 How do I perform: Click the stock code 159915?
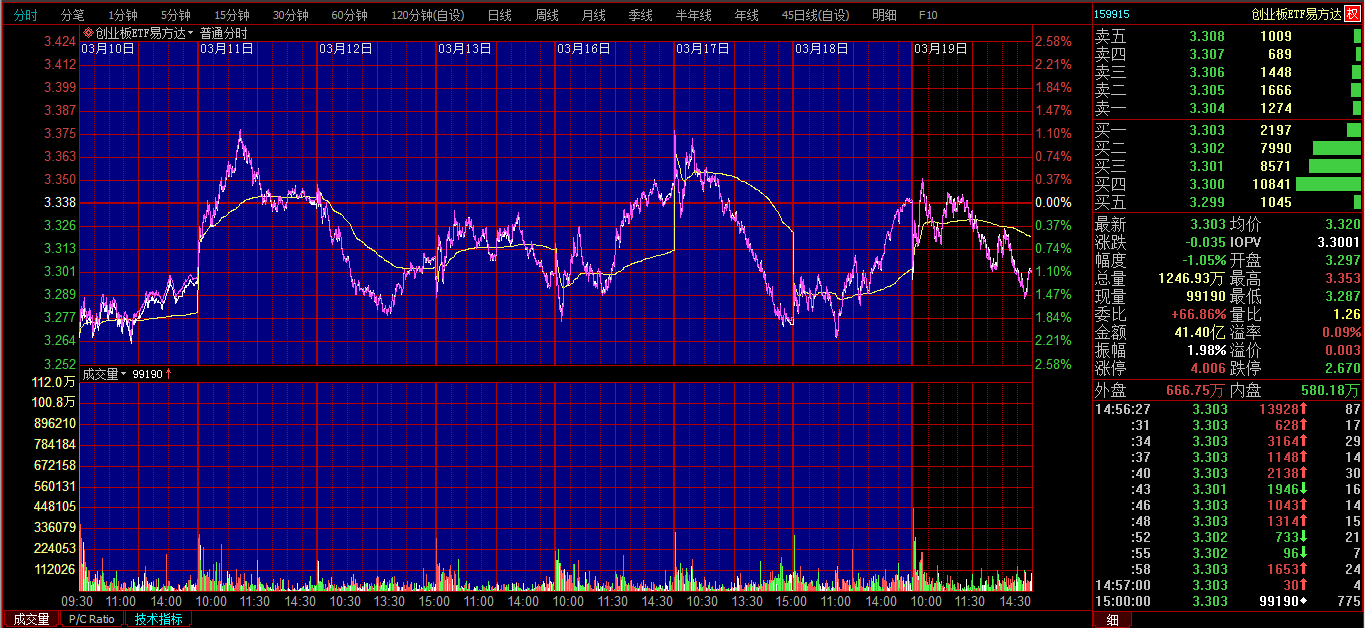click(1112, 14)
